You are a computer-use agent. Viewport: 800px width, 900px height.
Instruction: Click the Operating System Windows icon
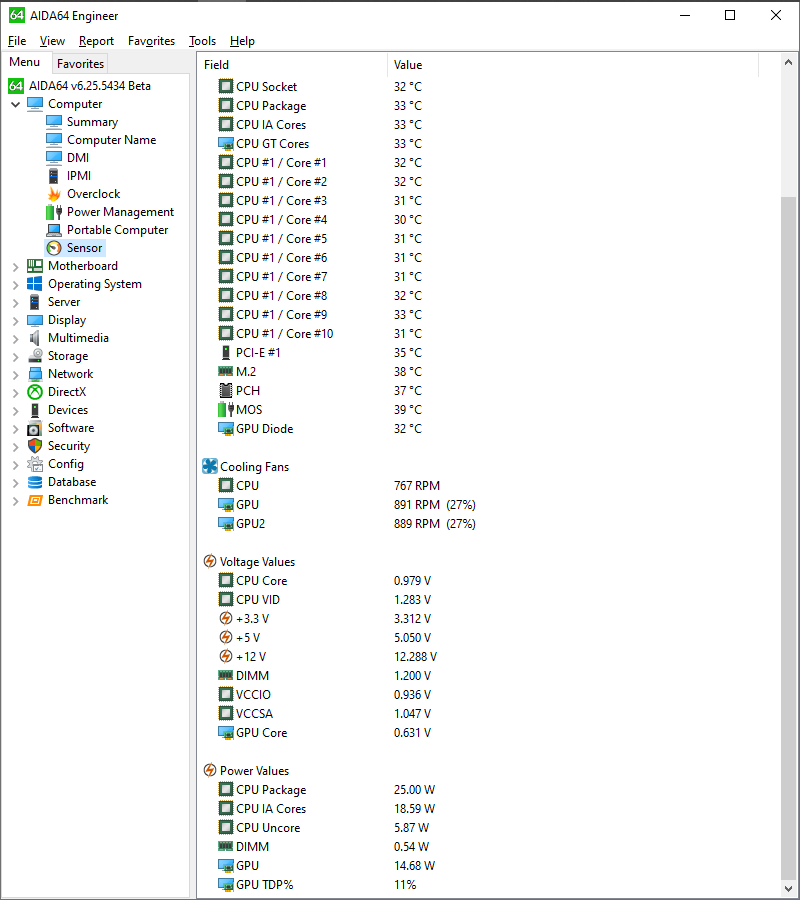35,284
